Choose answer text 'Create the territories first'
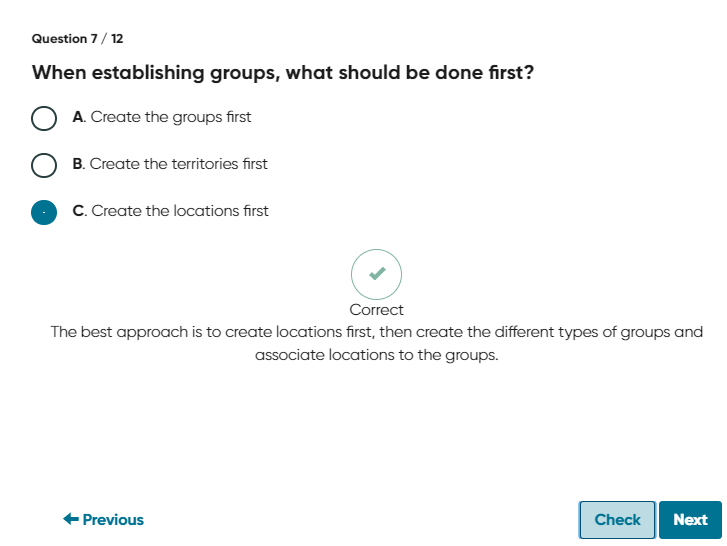This screenshot has width=727, height=546. pyautogui.click(x=179, y=164)
